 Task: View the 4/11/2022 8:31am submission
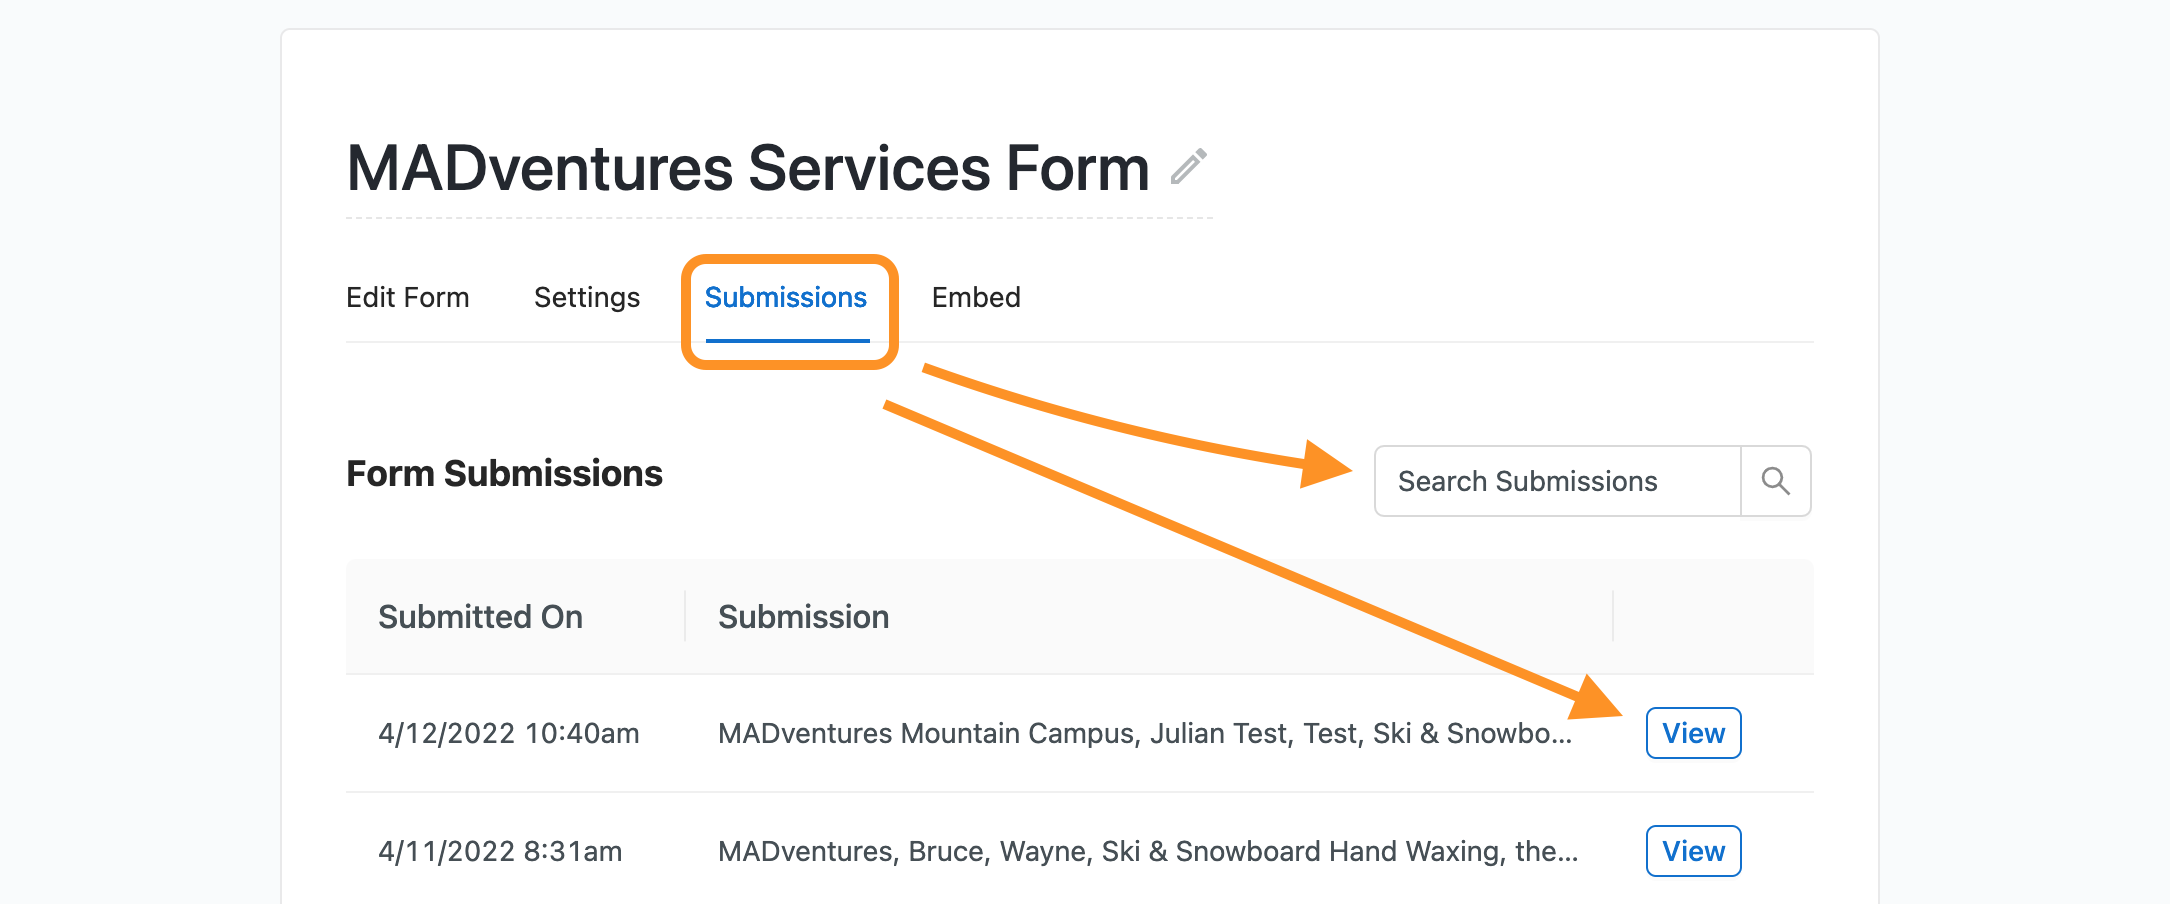click(x=1693, y=851)
